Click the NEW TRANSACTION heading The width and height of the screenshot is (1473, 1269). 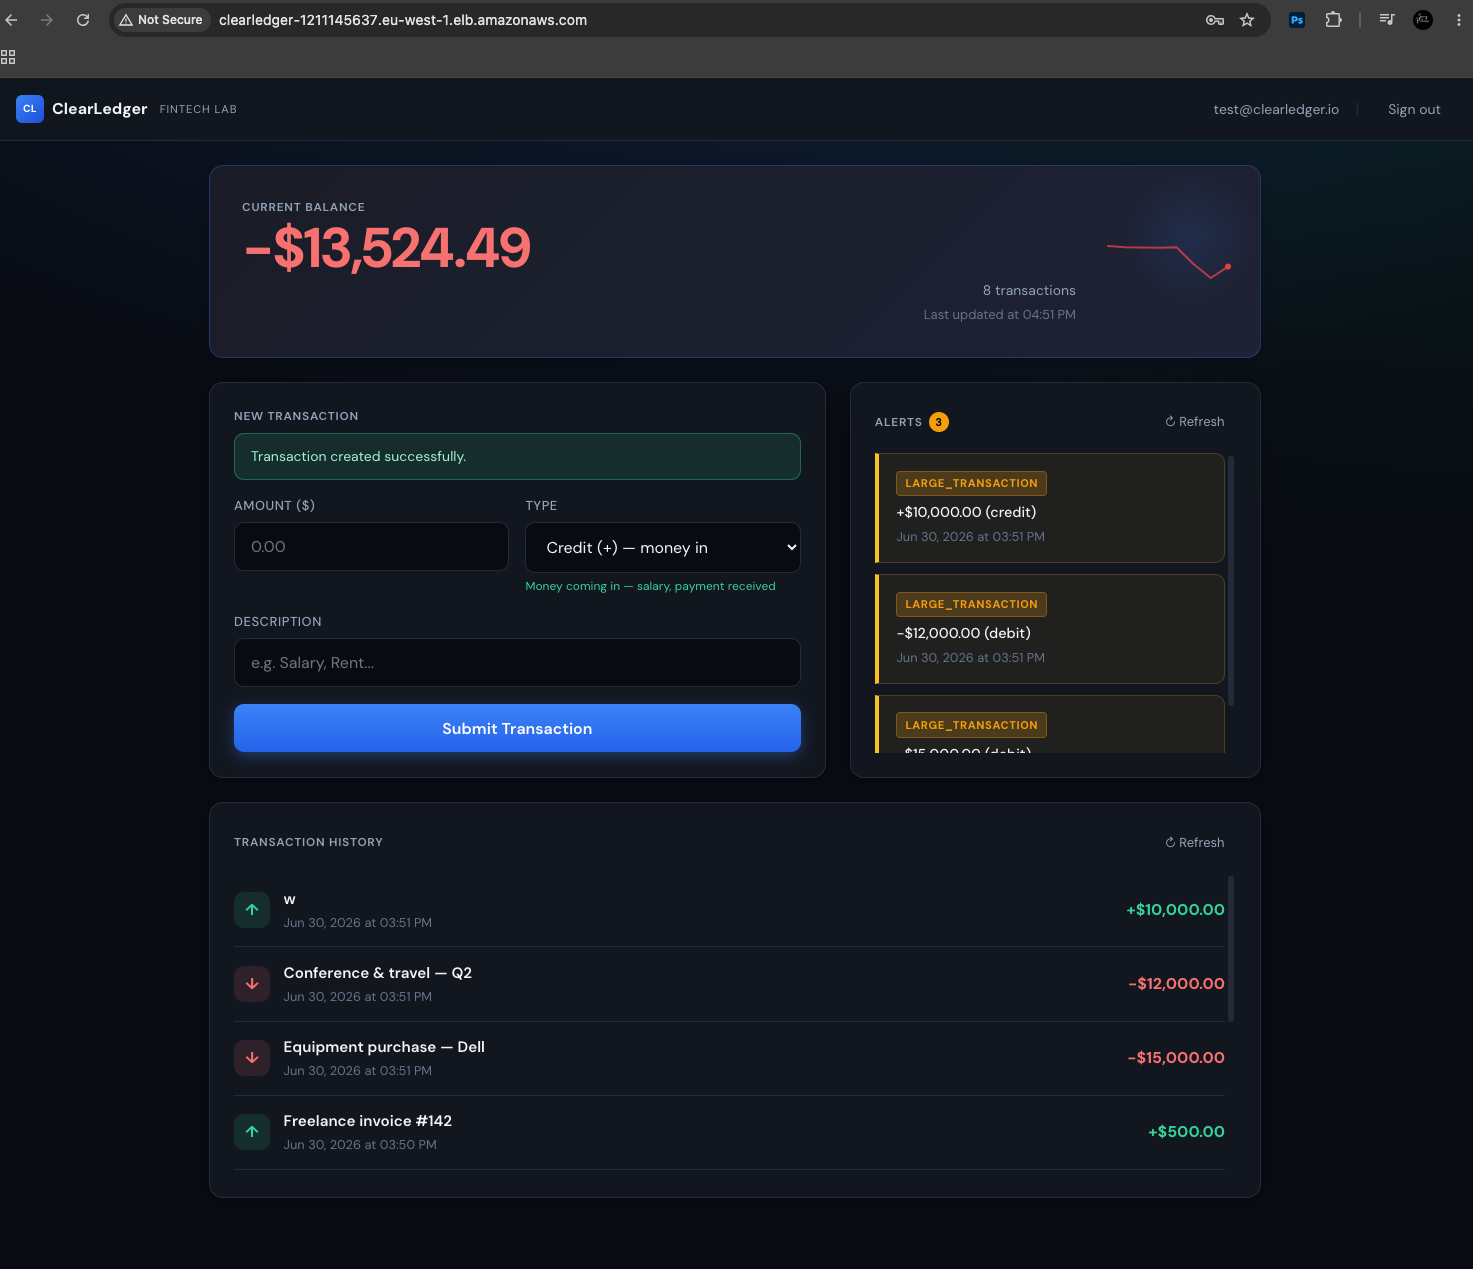coord(296,416)
